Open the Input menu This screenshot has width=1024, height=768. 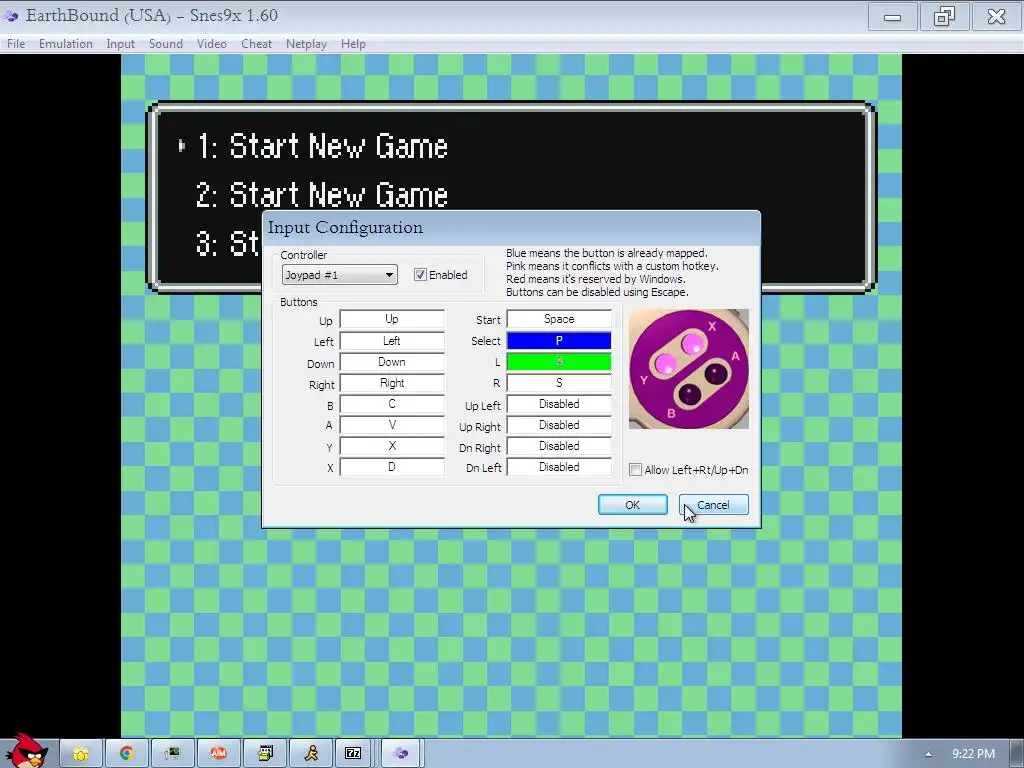tap(120, 44)
